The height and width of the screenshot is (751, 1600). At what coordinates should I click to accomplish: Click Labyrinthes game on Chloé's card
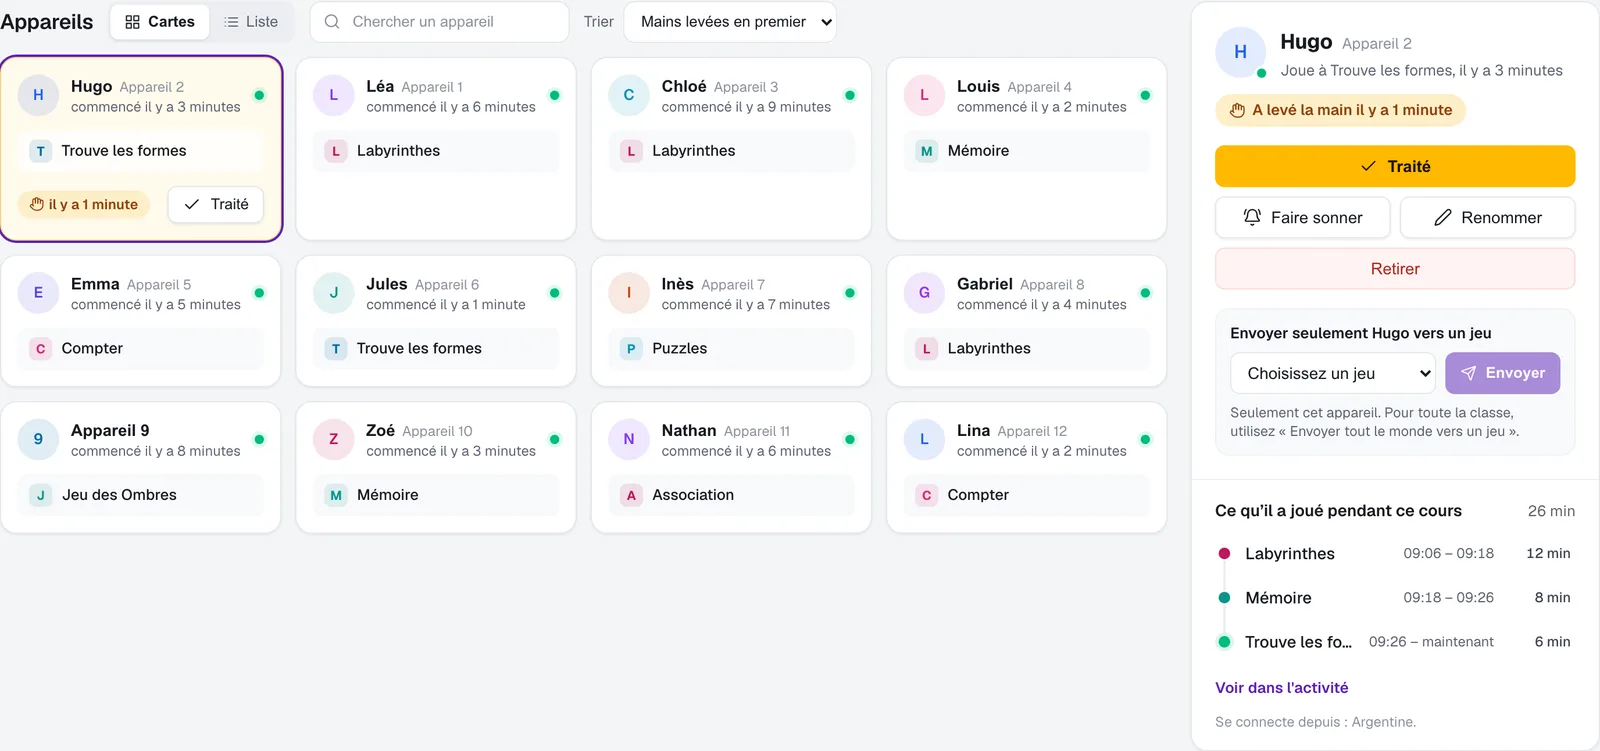click(x=731, y=151)
